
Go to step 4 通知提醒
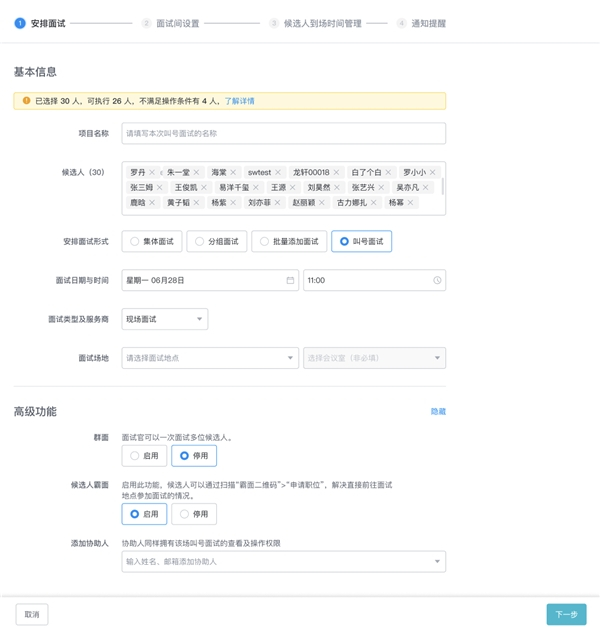click(421, 23)
